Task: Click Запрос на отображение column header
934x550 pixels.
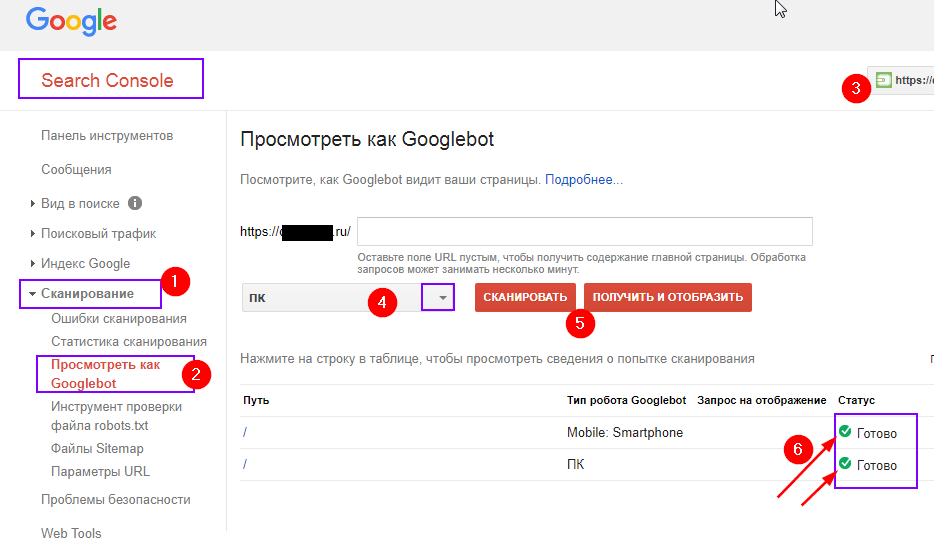Action: [761, 400]
